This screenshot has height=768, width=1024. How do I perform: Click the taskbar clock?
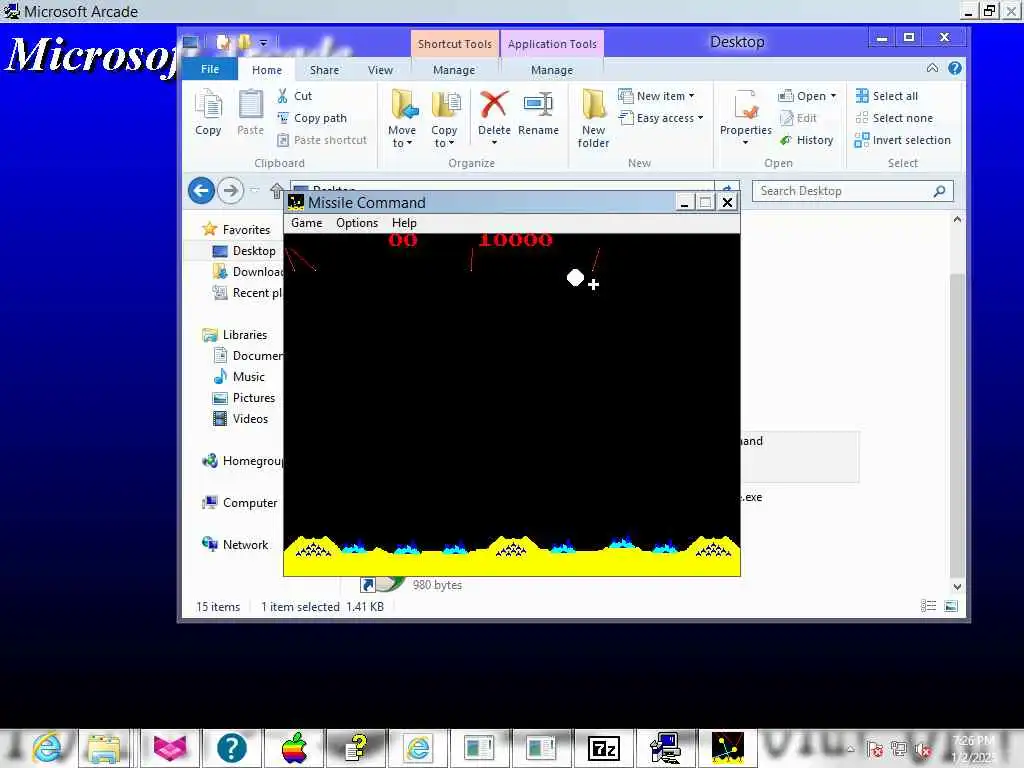[x=973, y=748]
